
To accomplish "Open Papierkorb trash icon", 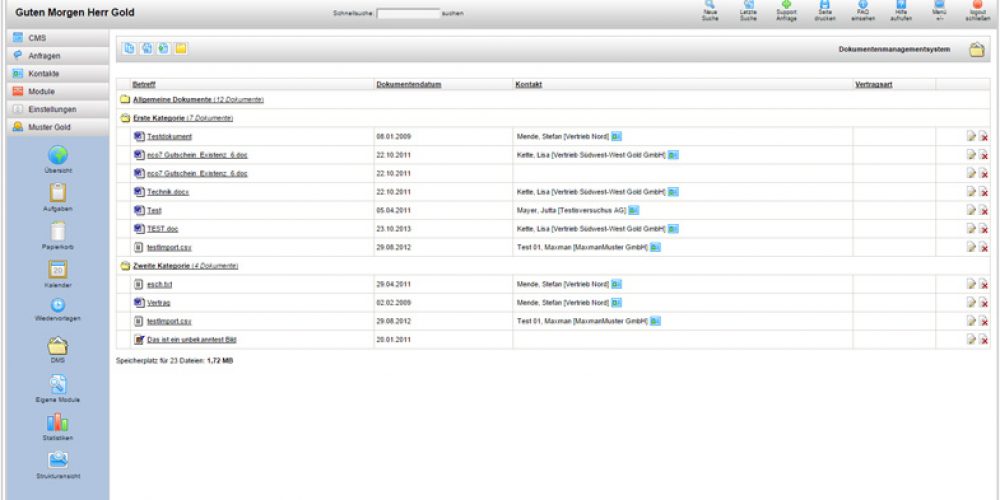I will (x=58, y=231).
